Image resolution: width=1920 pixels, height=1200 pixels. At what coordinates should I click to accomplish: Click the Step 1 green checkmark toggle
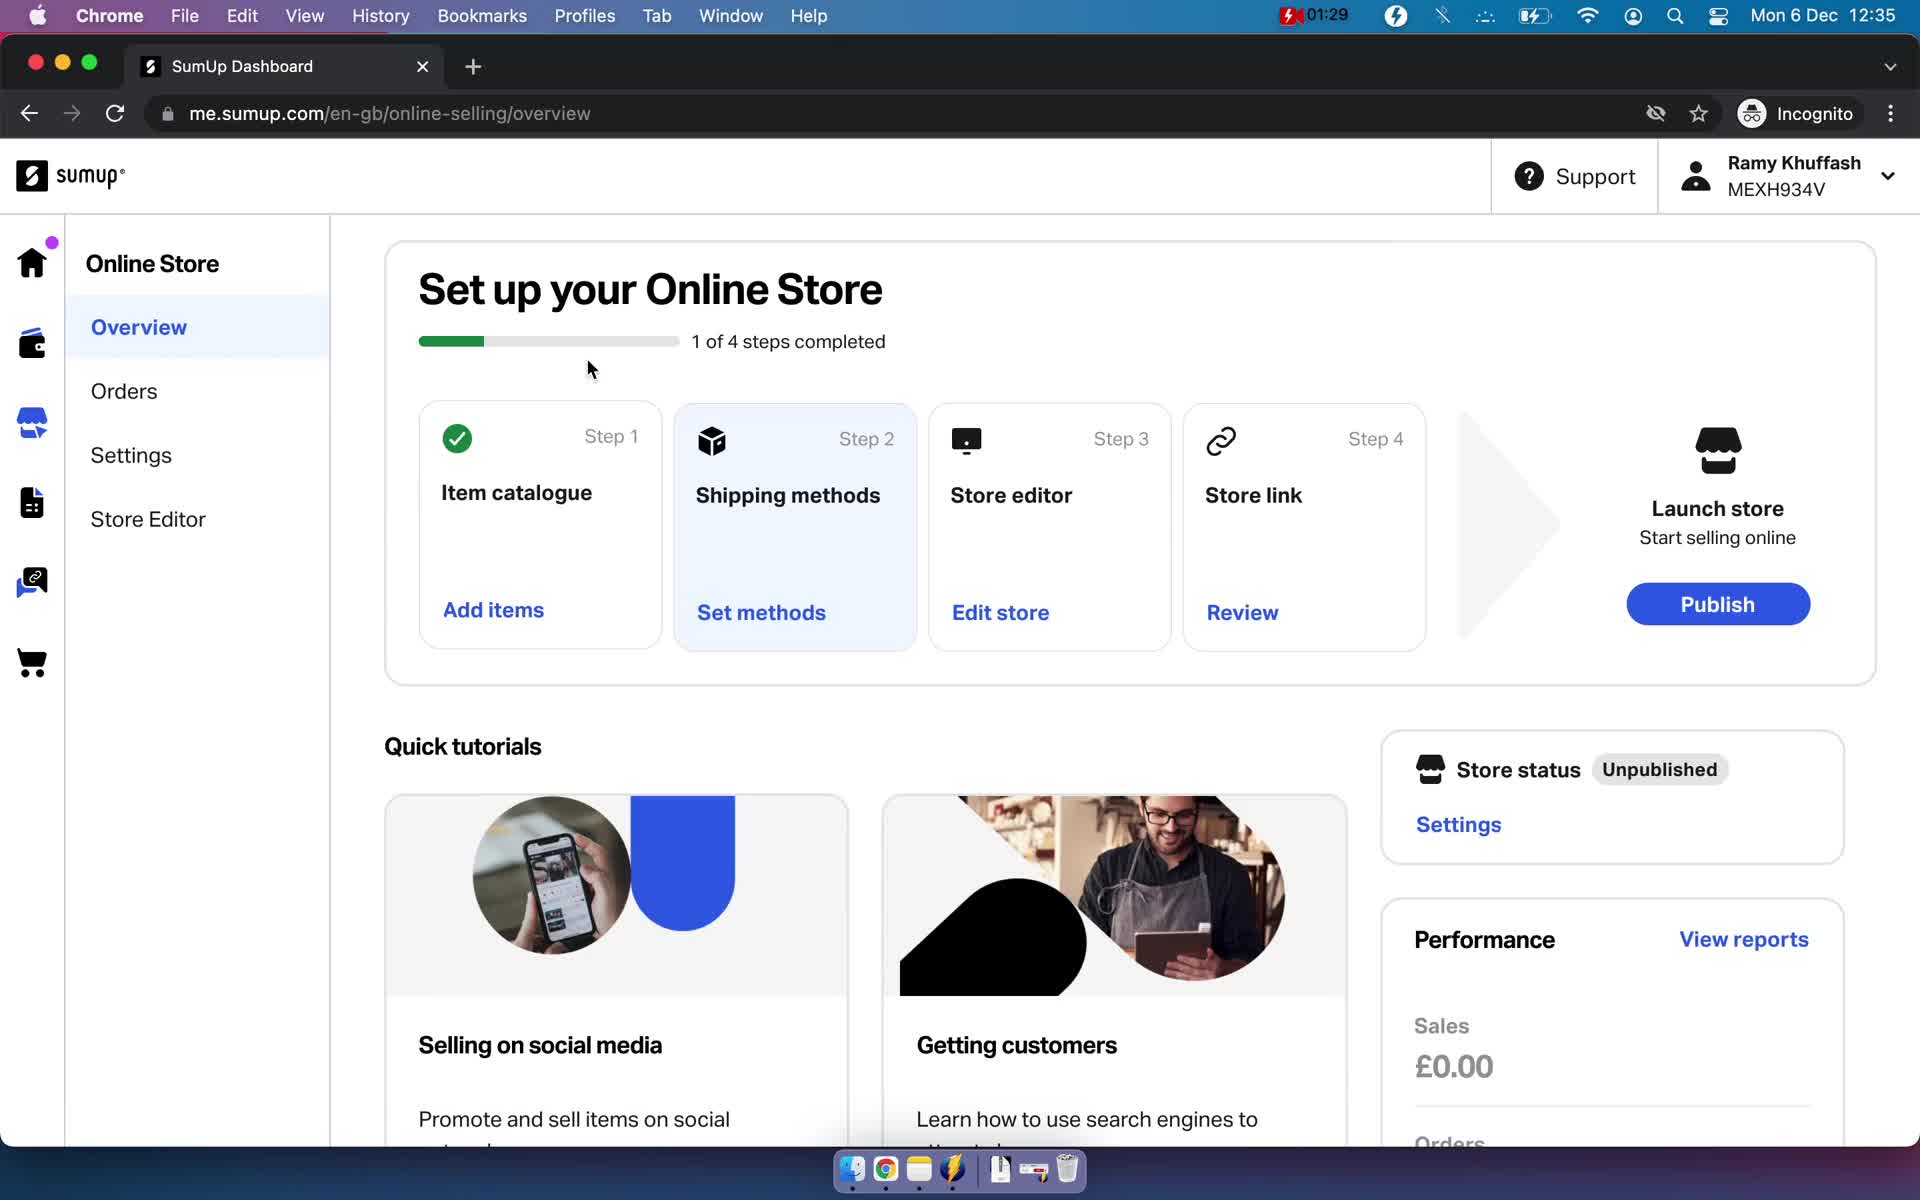click(x=458, y=437)
